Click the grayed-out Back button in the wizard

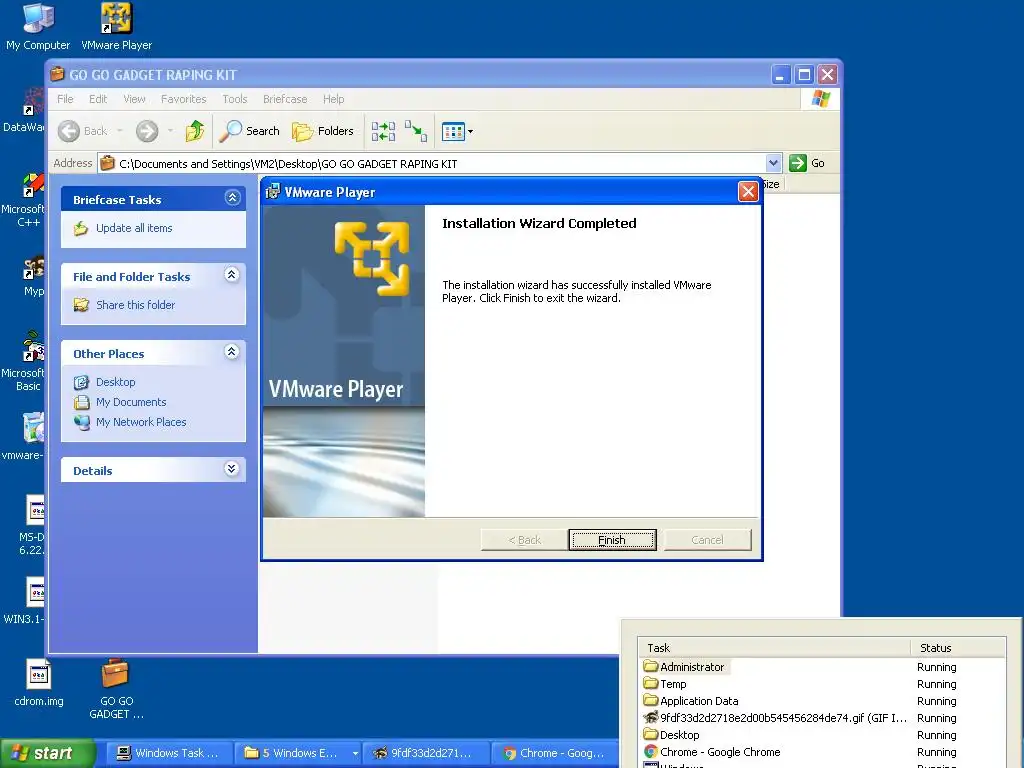(524, 540)
